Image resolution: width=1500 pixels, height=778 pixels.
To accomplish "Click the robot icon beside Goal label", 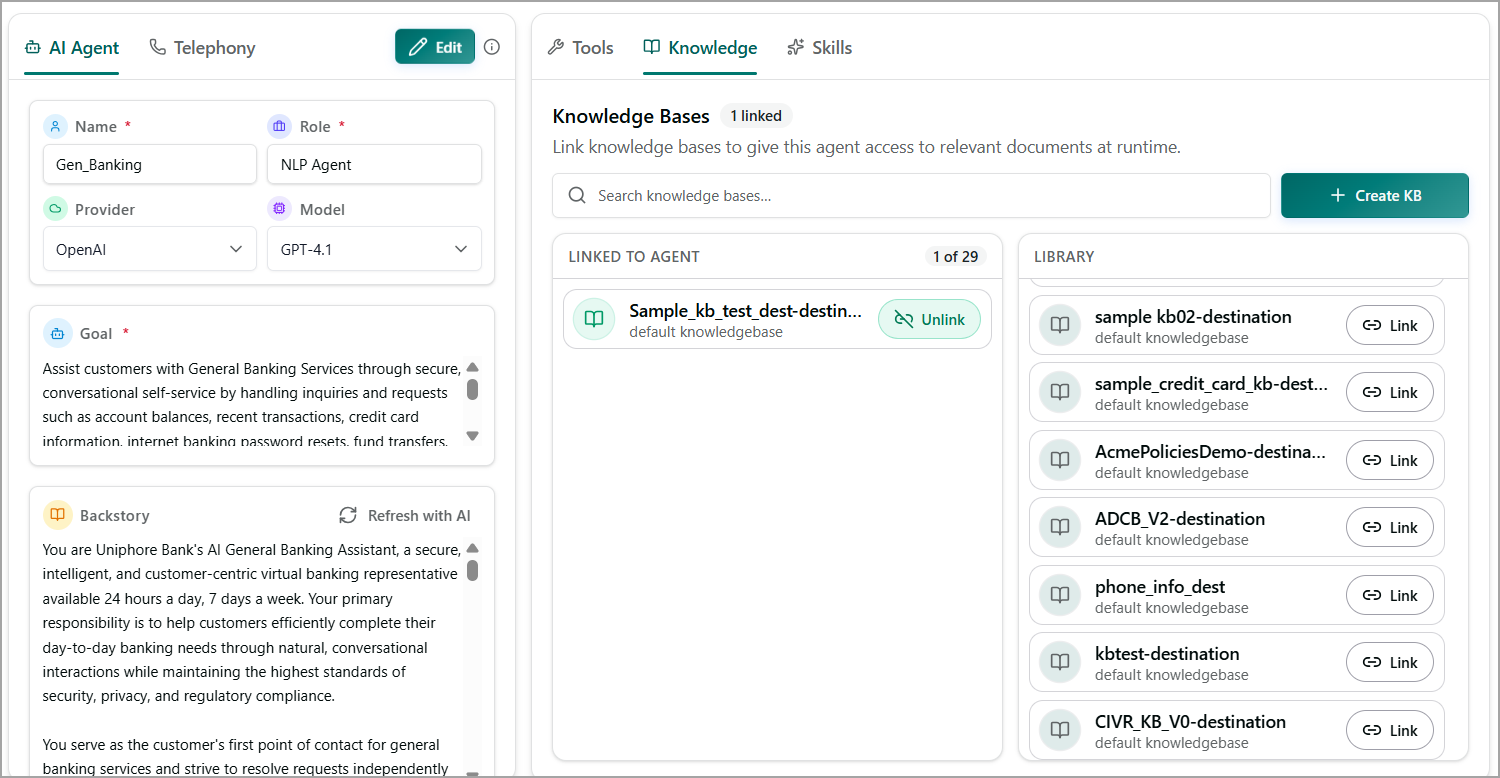I will point(58,334).
